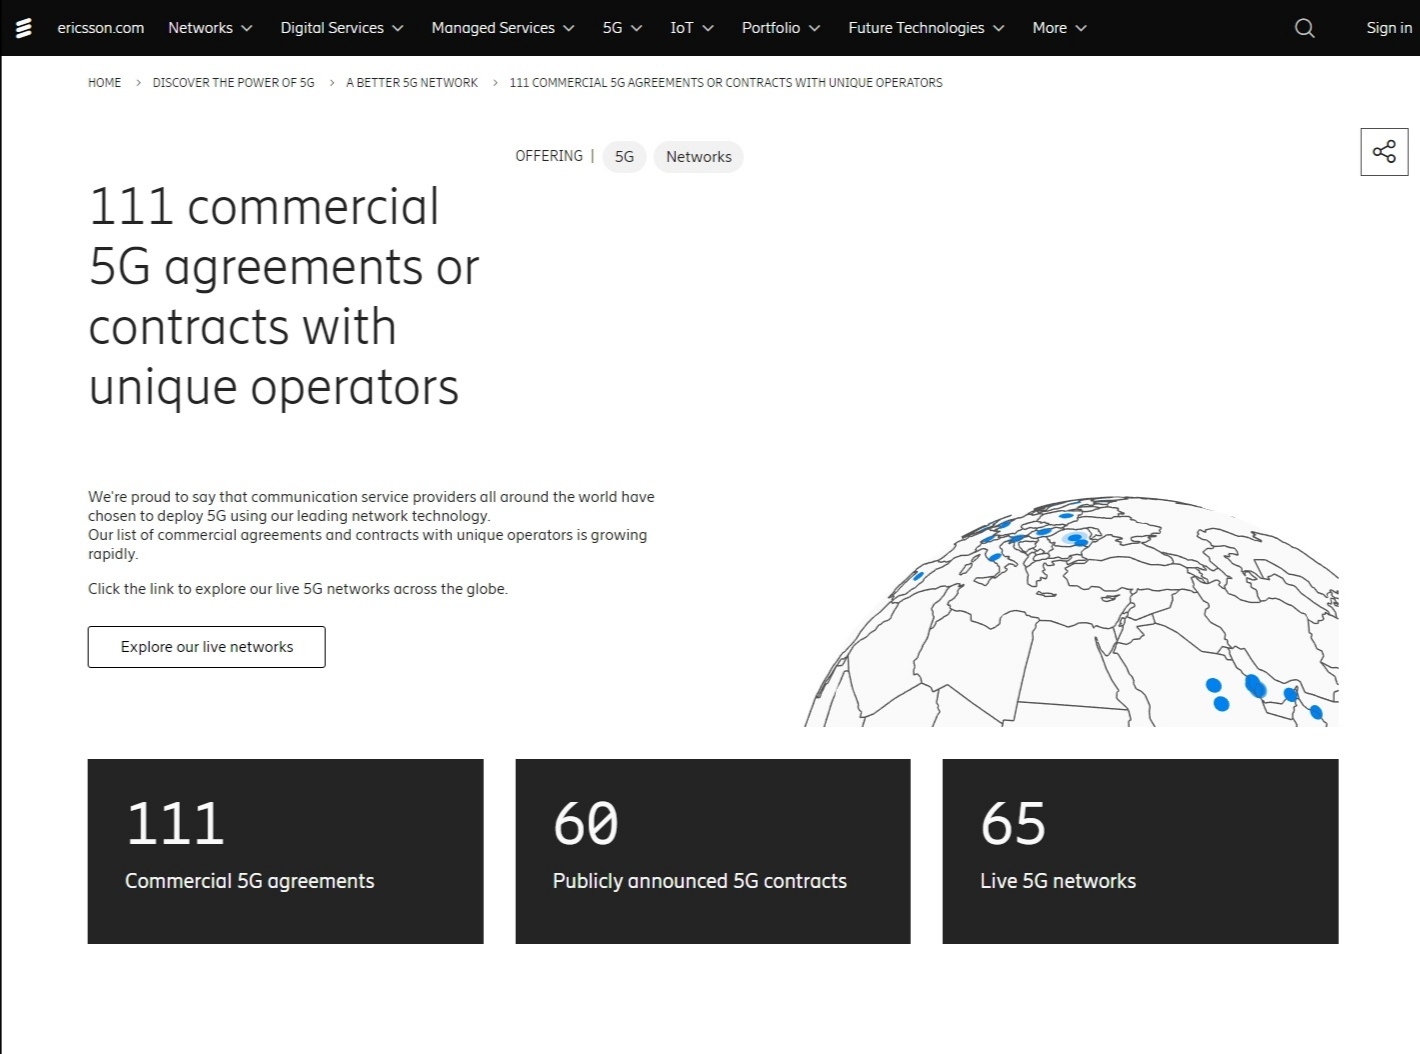1420x1054 pixels.
Task: Open the Digital Services dropdown
Action: pyautogui.click(x=341, y=28)
